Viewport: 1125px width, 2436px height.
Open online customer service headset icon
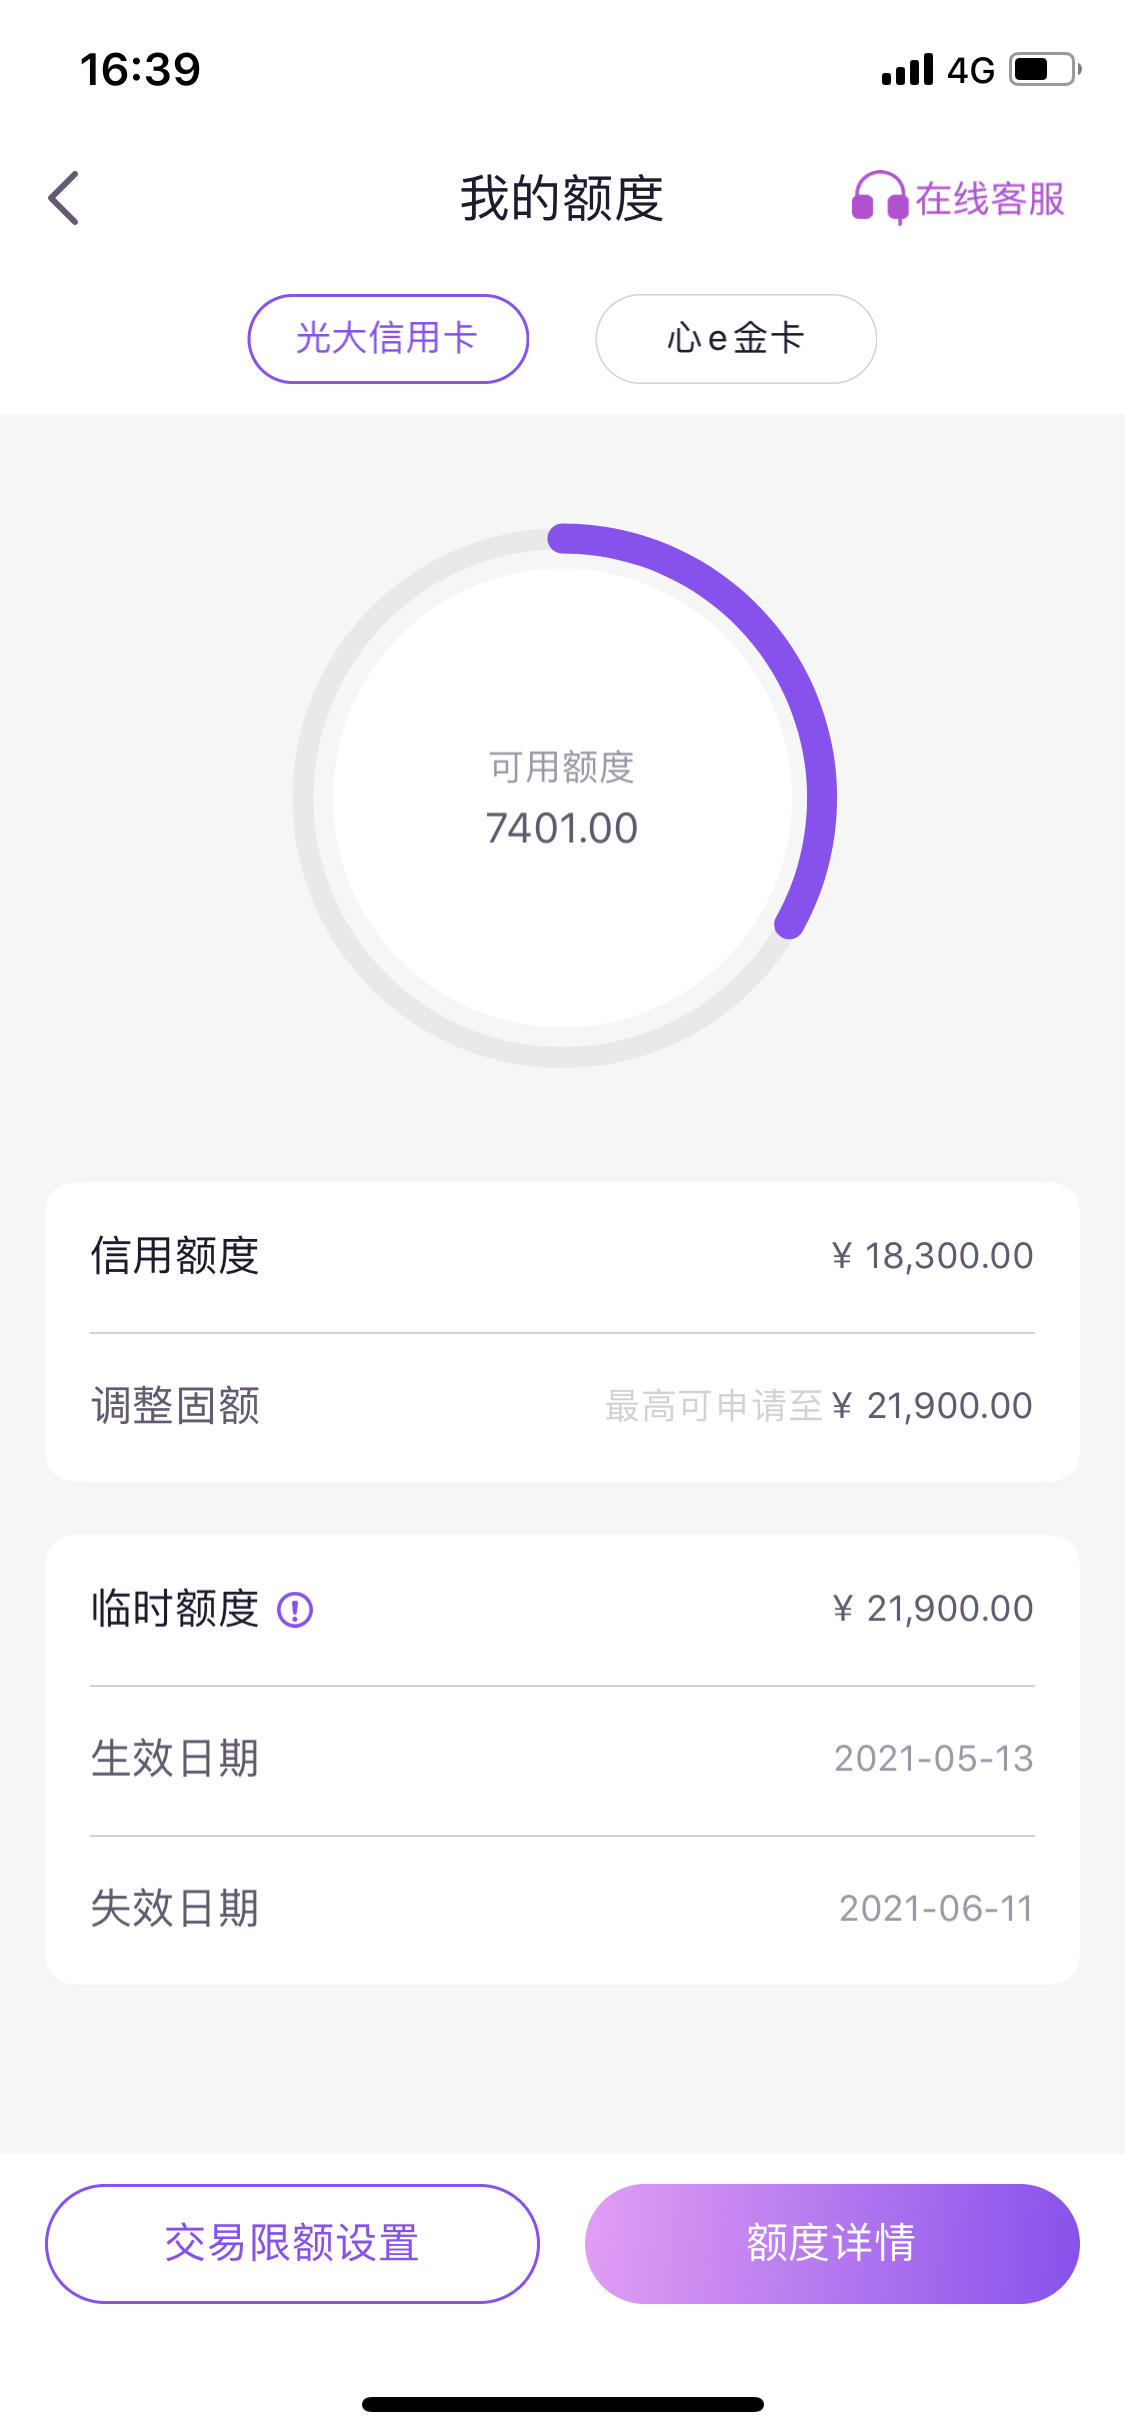pos(879,197)
